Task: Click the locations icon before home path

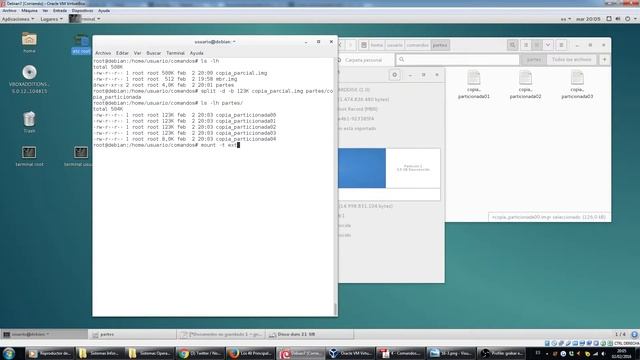Action: click(364, 45)
